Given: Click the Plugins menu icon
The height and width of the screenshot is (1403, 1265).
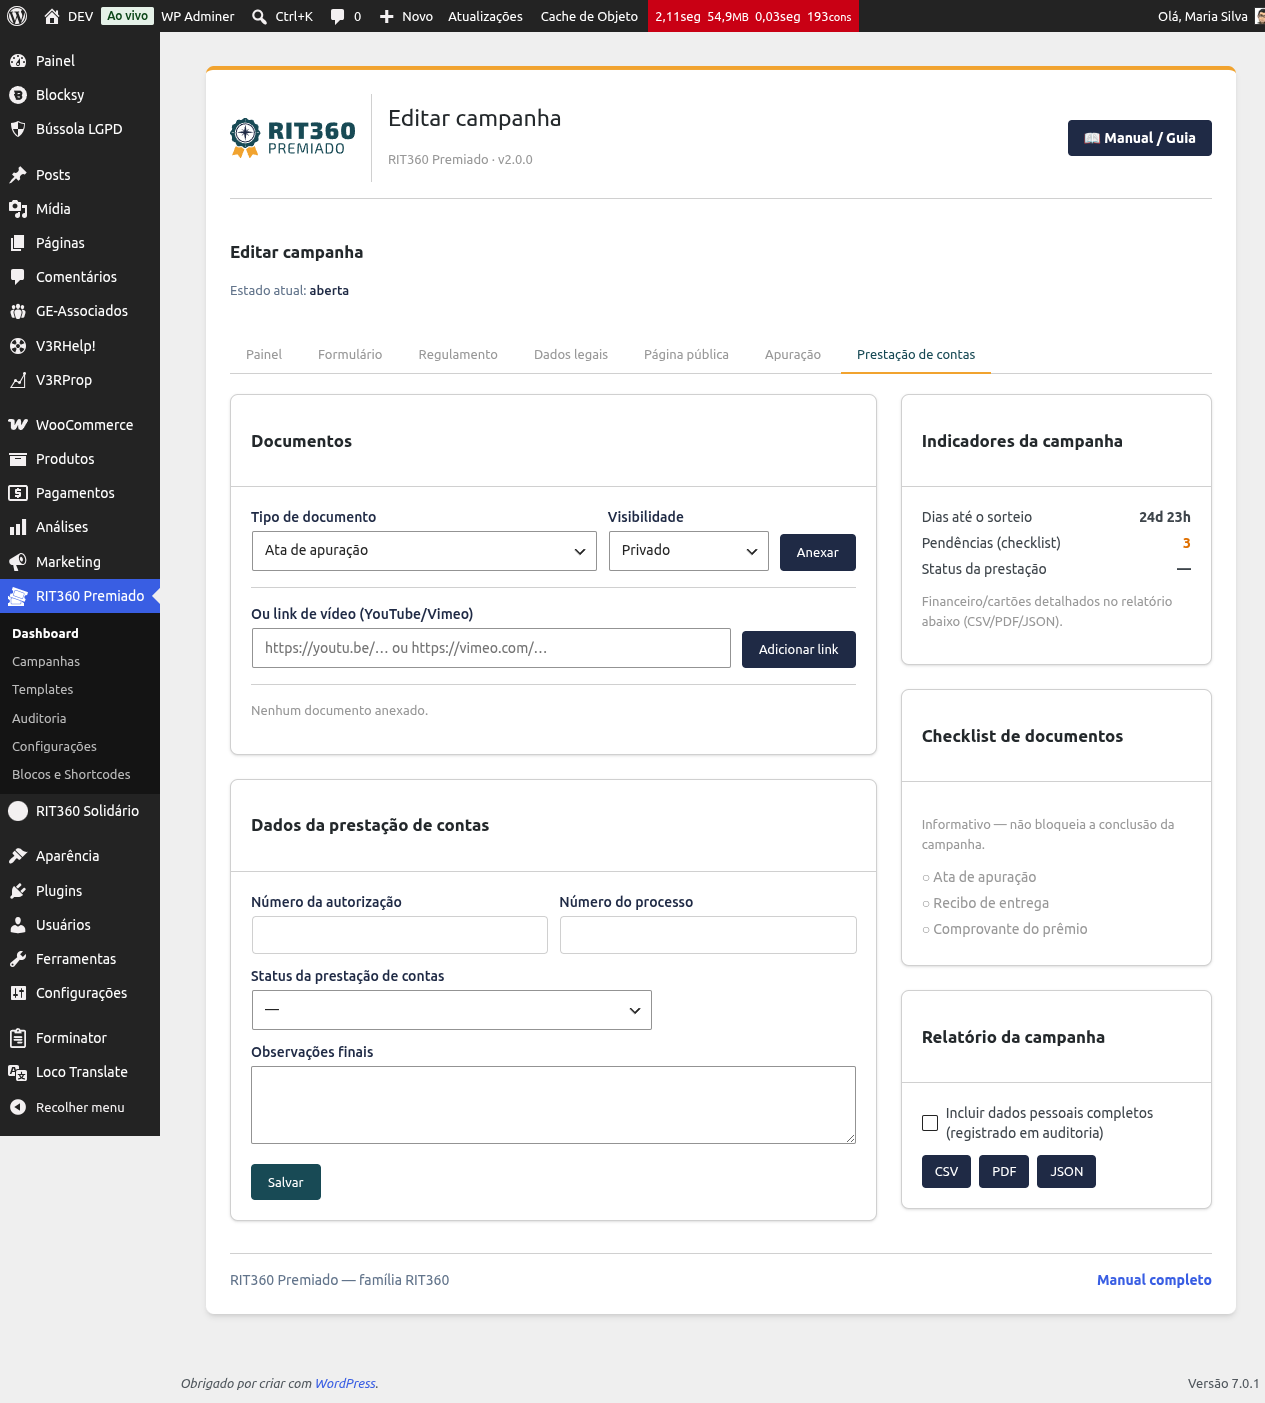Looking at the screenshot, I should coord(18,891).
